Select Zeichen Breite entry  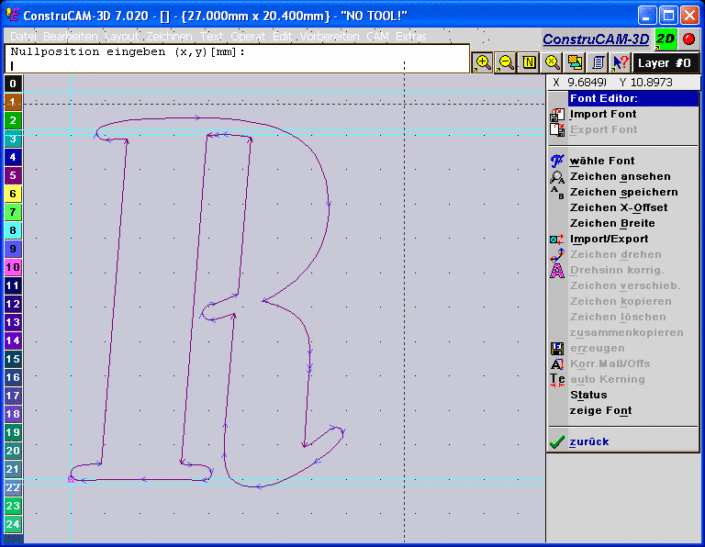[612, 223]
